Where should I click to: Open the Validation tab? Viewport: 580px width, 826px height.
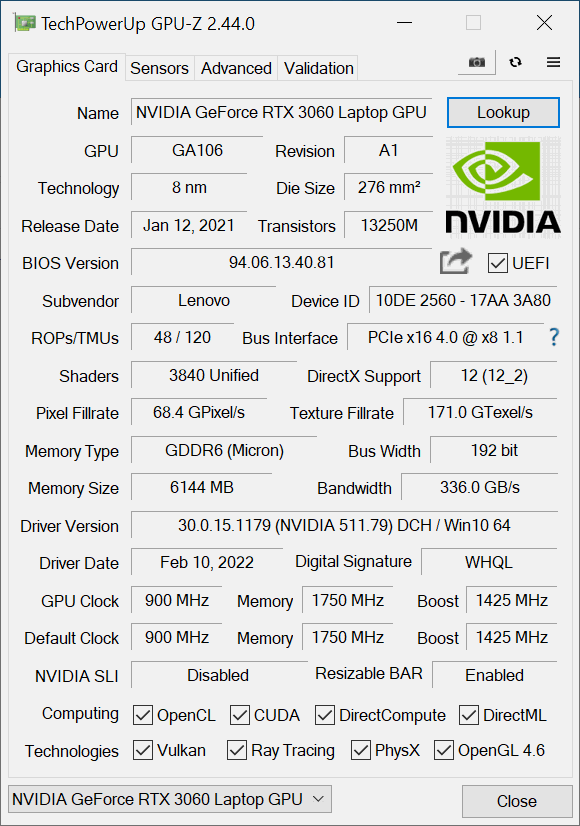(x=318, y=68)
